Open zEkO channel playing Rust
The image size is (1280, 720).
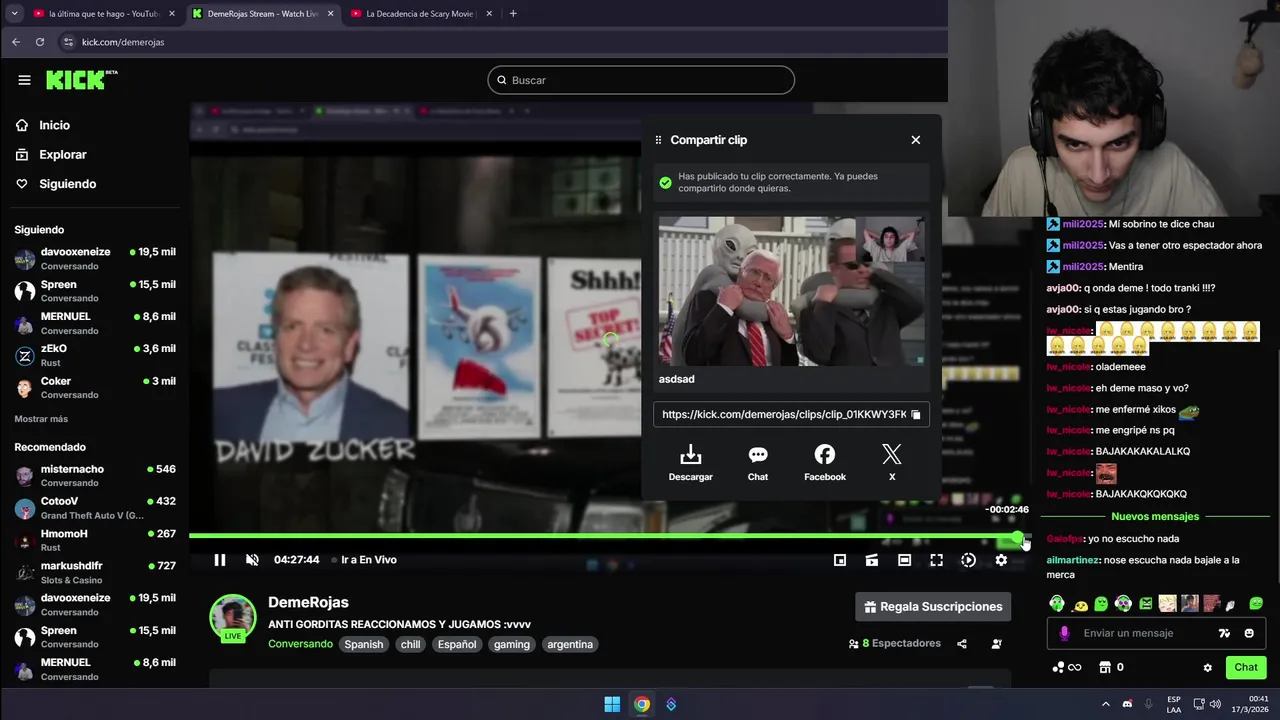pyautogui.click(x=95, y=355)
